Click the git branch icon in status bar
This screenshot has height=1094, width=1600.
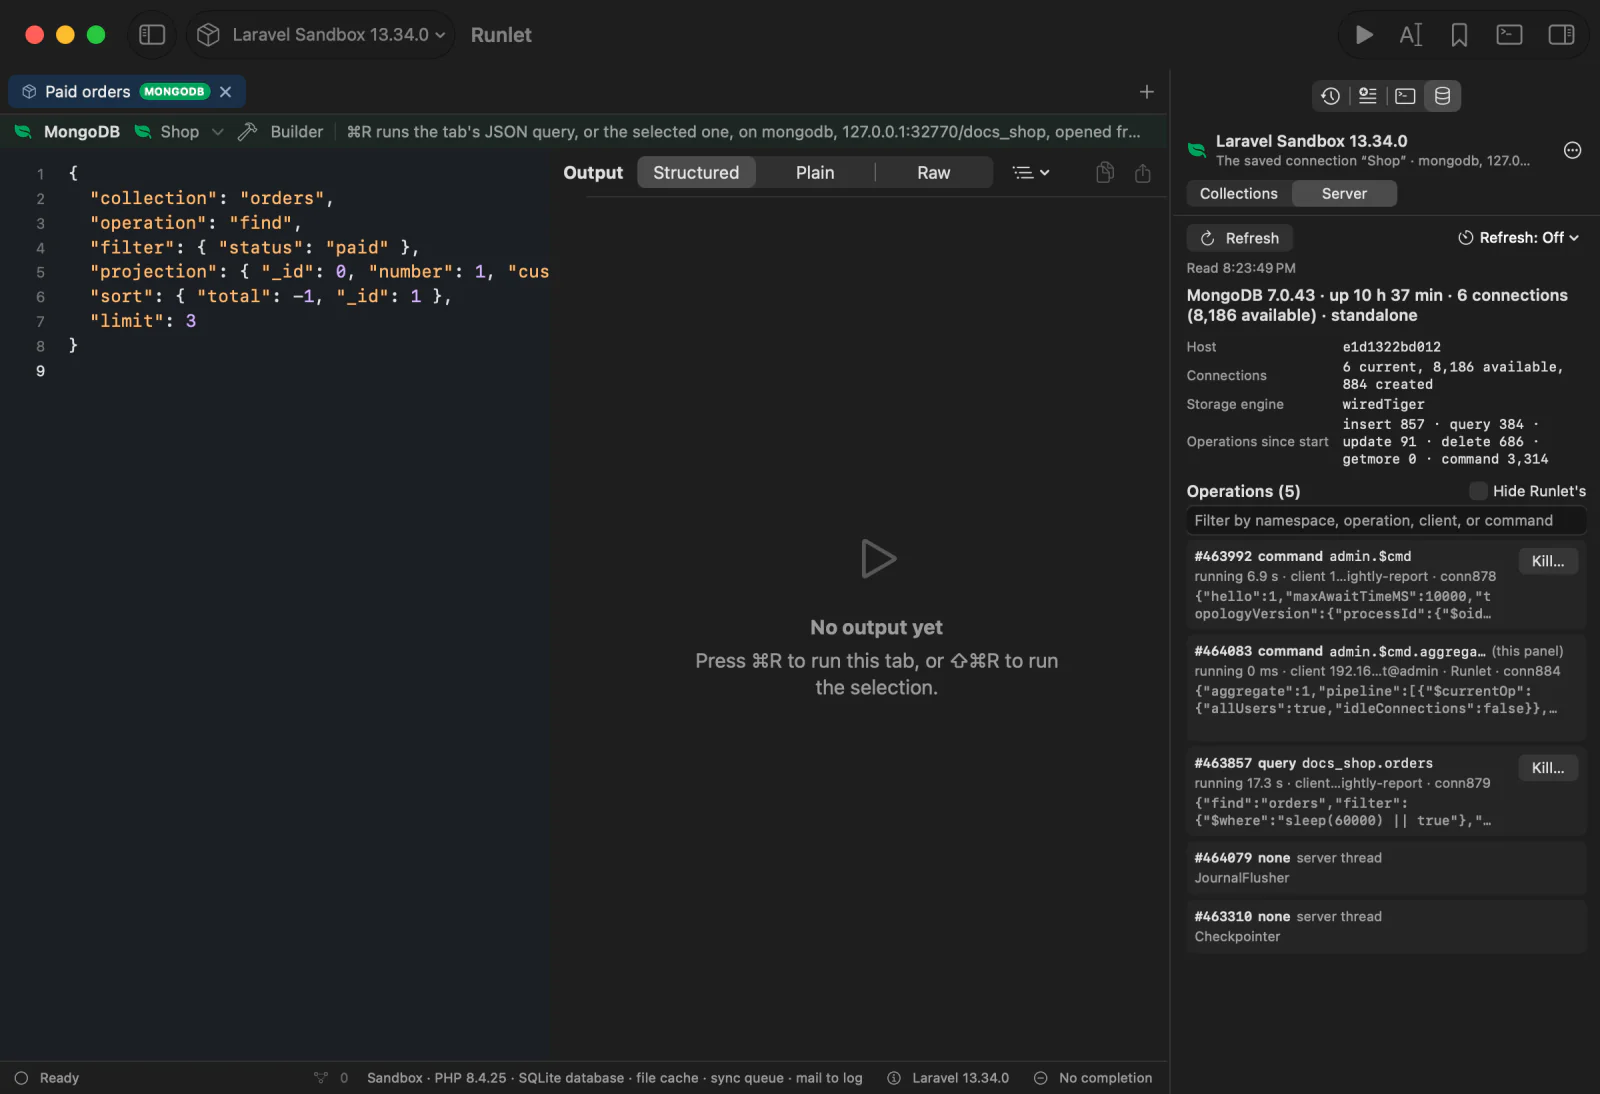(321, 1078)
